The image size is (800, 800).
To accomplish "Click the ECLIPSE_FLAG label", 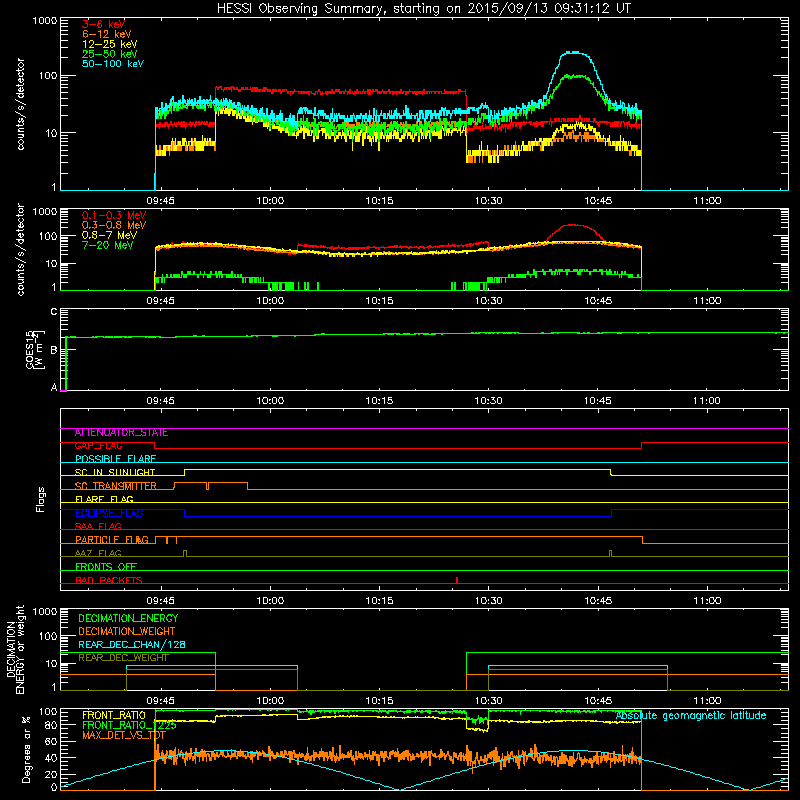I will 109,513.
